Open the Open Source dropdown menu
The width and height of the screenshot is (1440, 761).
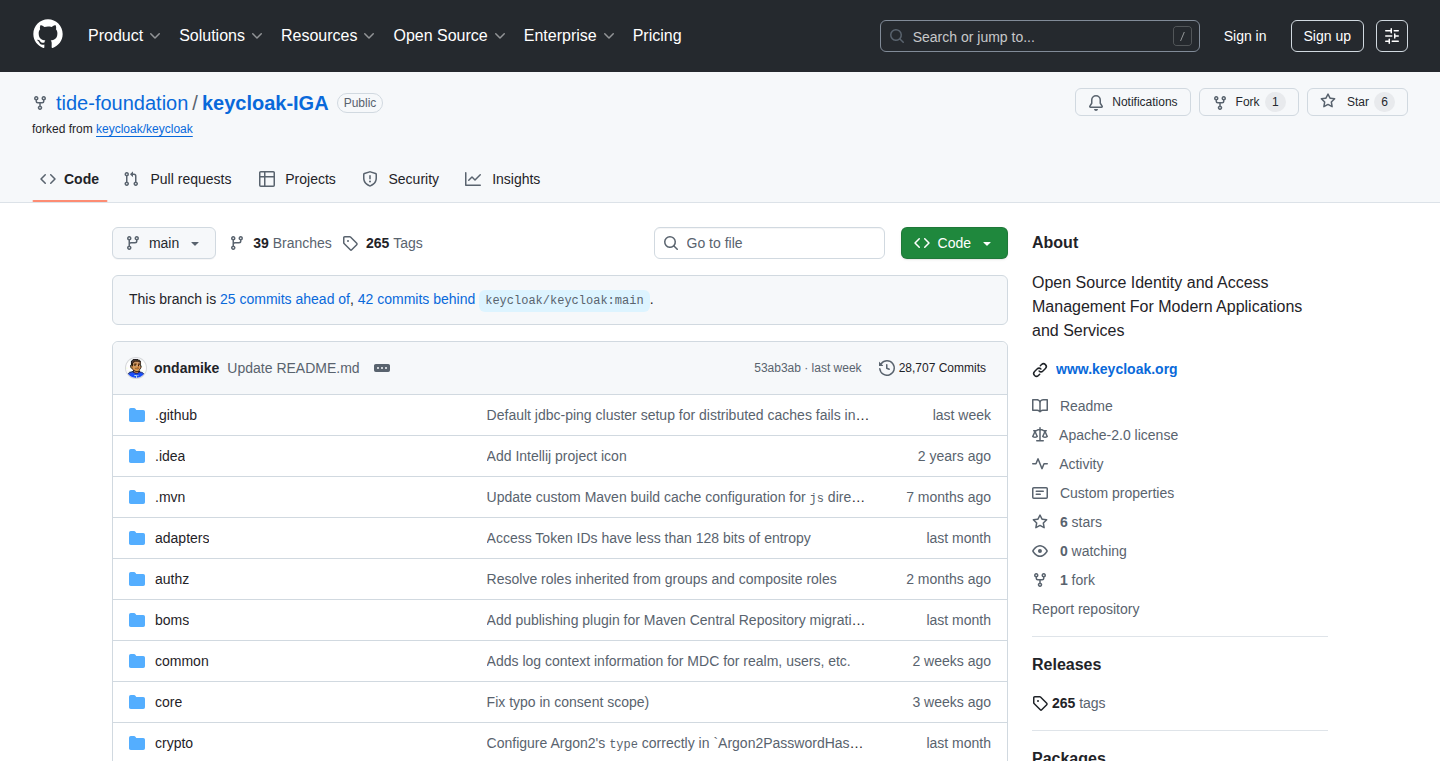tap(449, 36)
